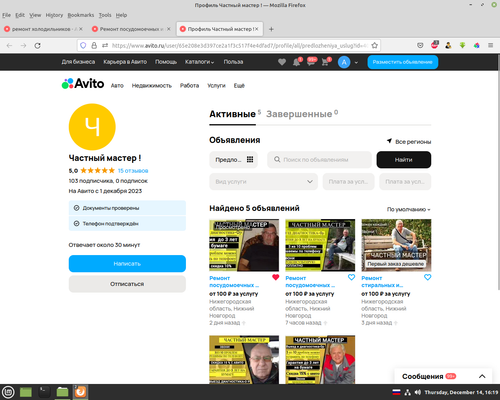
Task: Click the Avito logo
Action: 83,84
